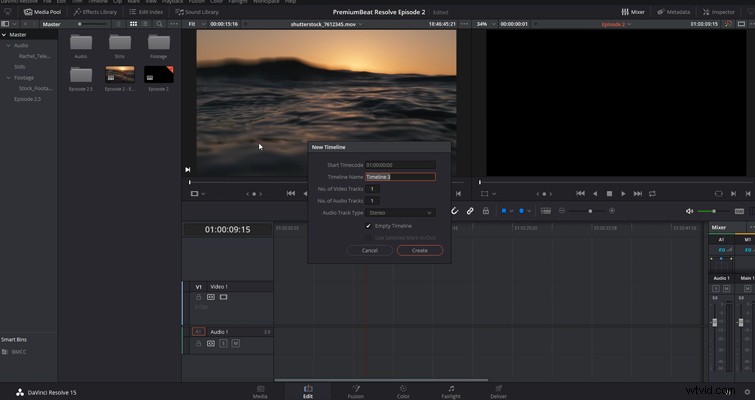Click the loop playback icon
The image size is (755, 400).
(x=652, y=194)
